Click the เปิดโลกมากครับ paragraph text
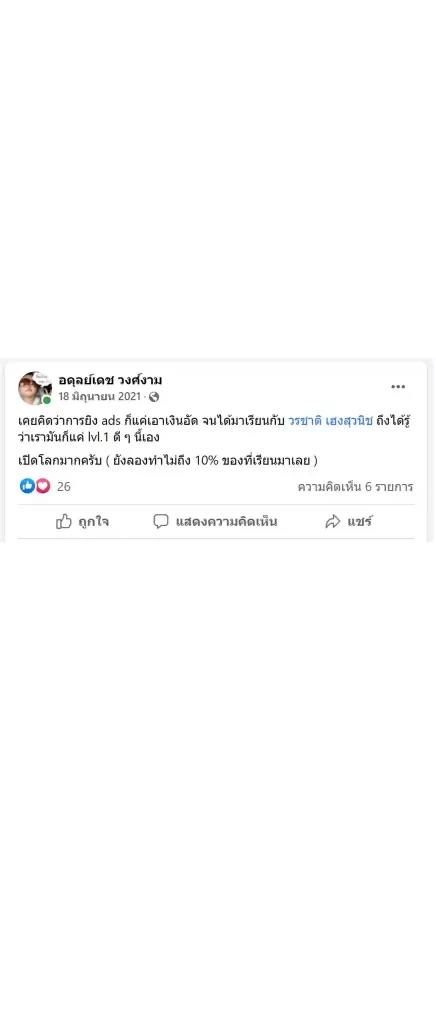This screenshot has height=1024, width=436. coord(168,461)
